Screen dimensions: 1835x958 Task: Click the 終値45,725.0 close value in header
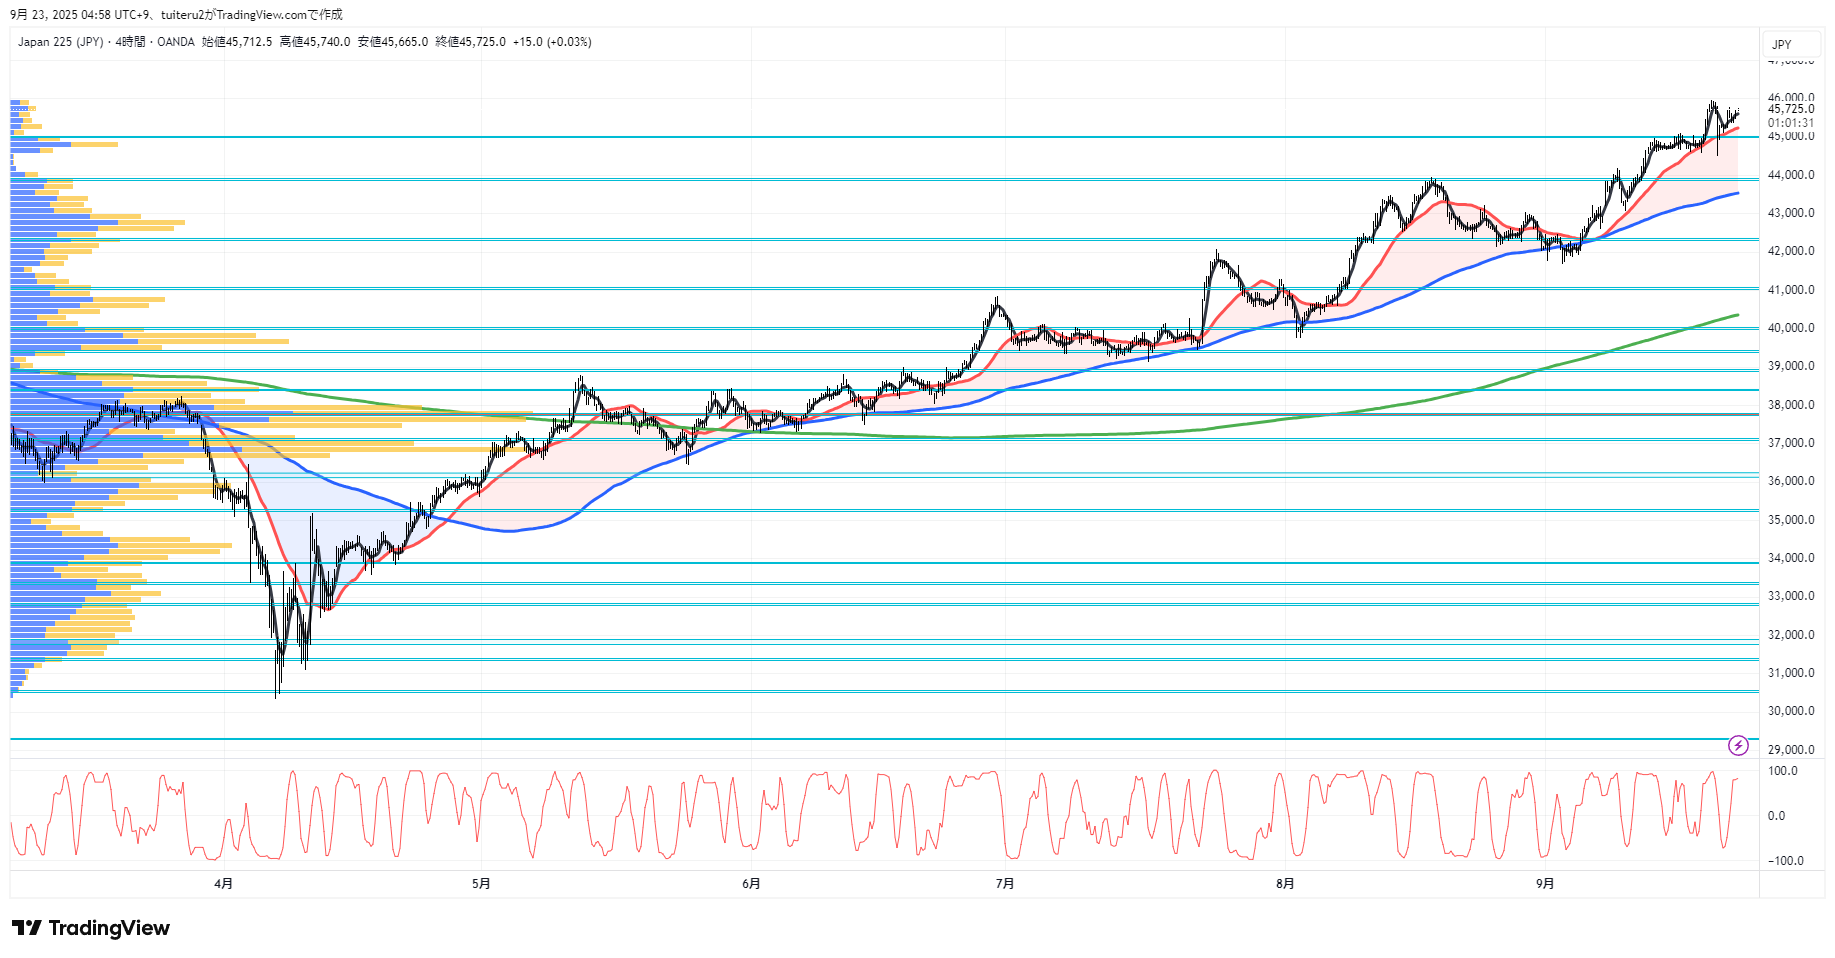click(x=470, y=42)
